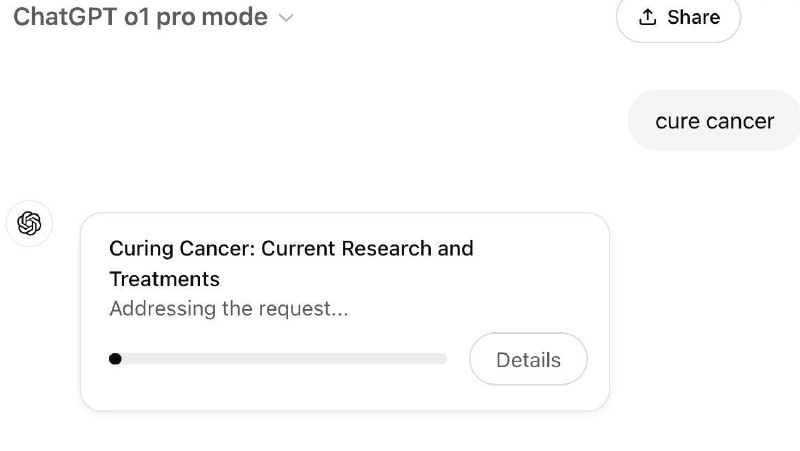Click the black dot on the progress bar
Screen dimensions: 800x451
pyautogui.click(x=115, y=359)
